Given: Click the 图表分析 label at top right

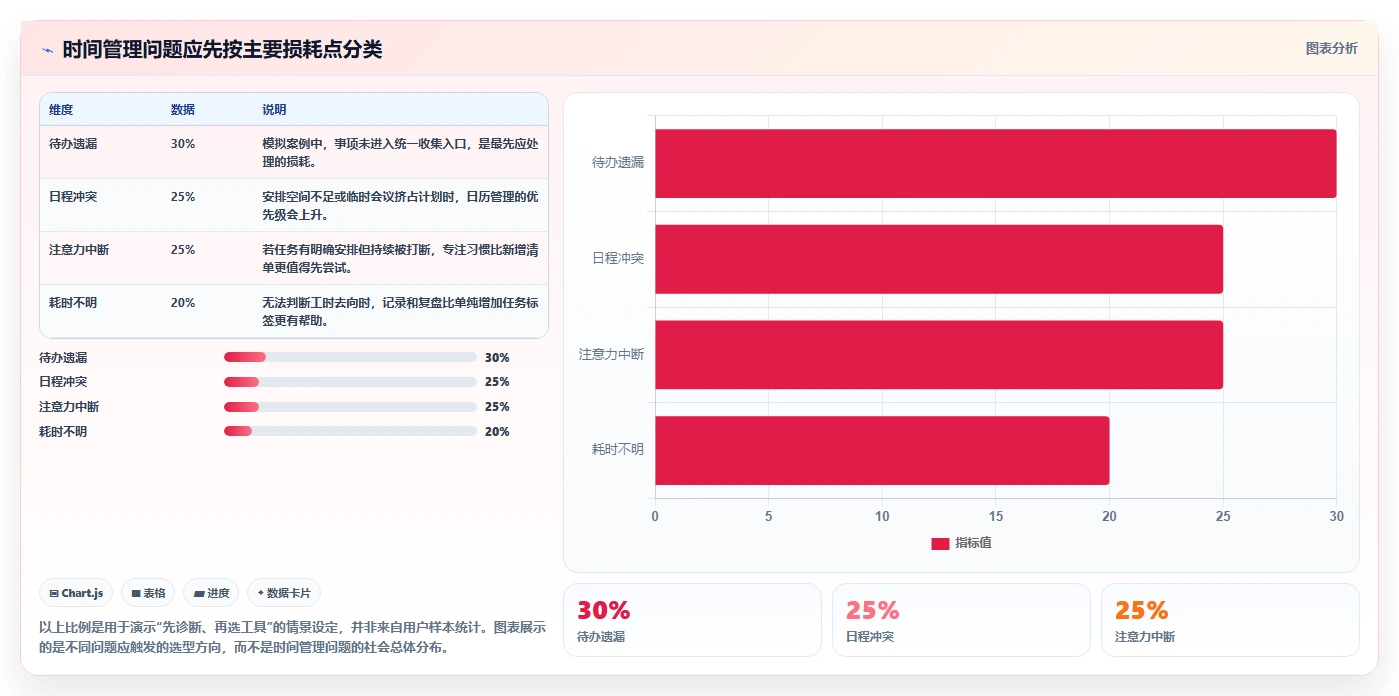Looking at the screenshot, I should click(x=1332, y=48).
